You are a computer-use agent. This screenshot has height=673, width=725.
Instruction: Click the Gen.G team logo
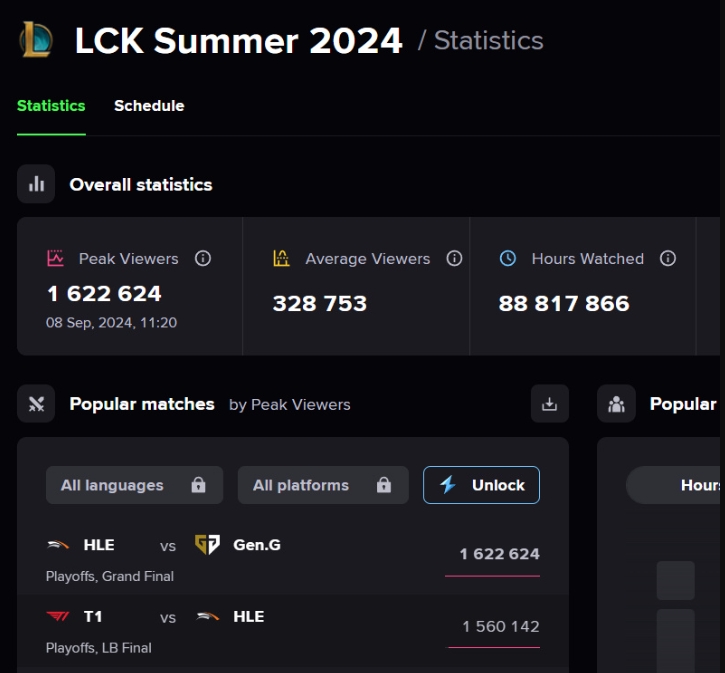click(207, 545)
